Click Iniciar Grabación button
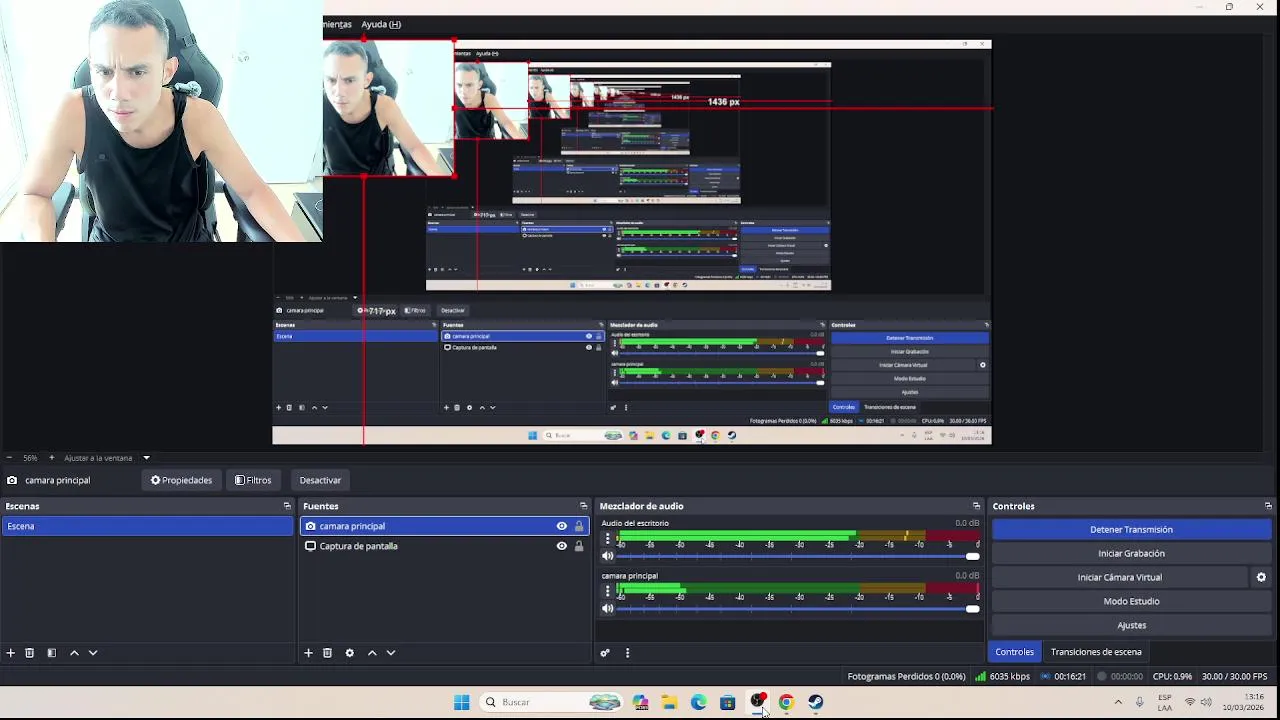1280x720 pixels. [1131, 553]
